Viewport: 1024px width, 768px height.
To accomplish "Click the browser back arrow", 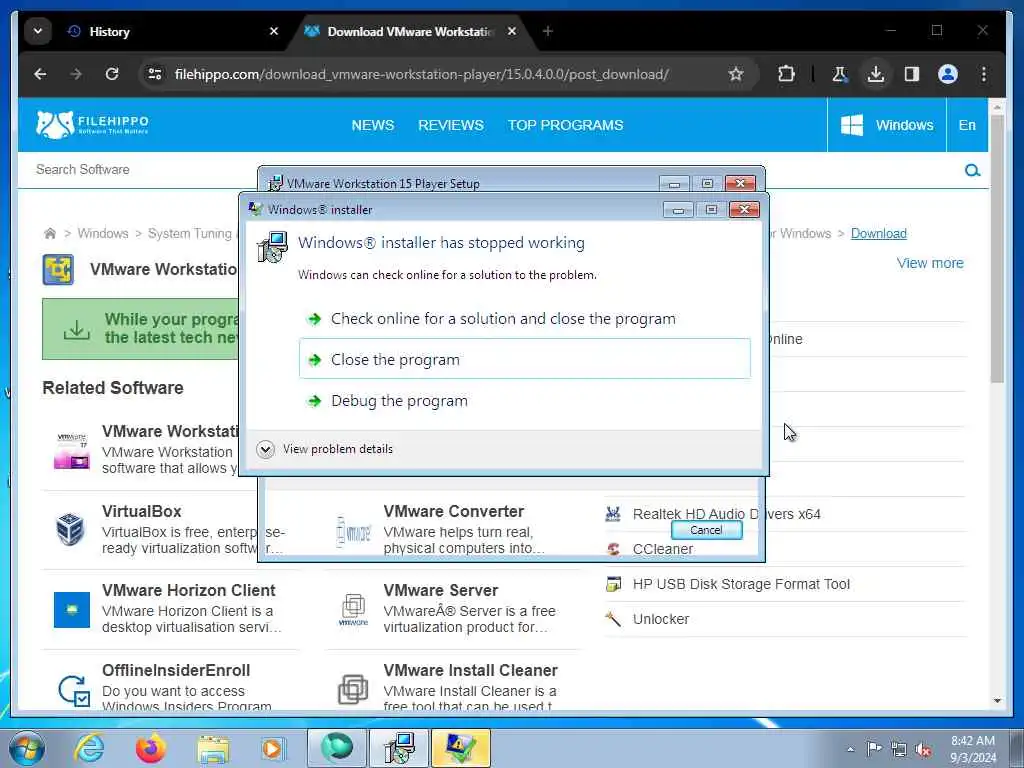I will (x=40, y=74).
